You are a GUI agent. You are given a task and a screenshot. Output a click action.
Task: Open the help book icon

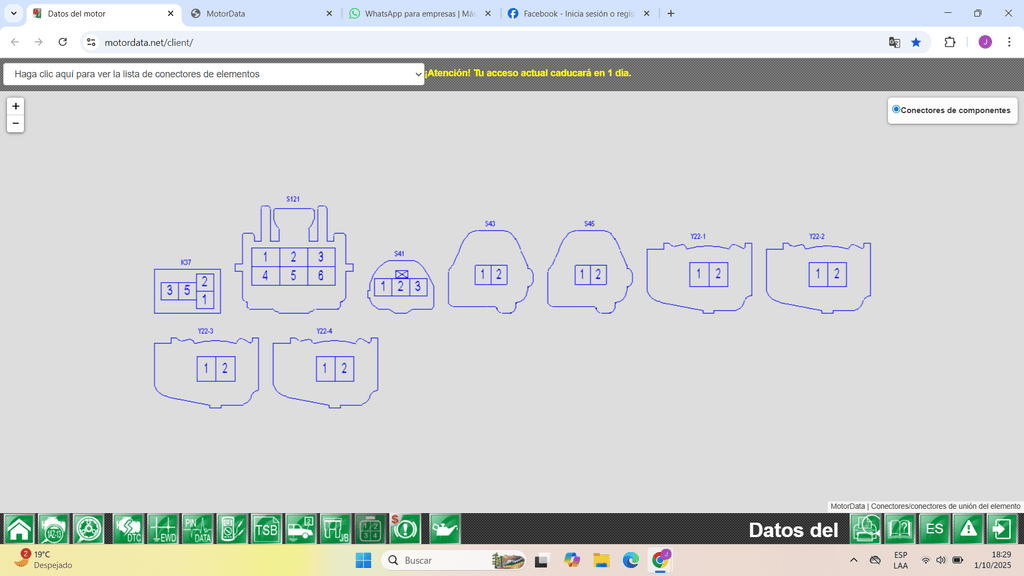(x=898, y=529)
